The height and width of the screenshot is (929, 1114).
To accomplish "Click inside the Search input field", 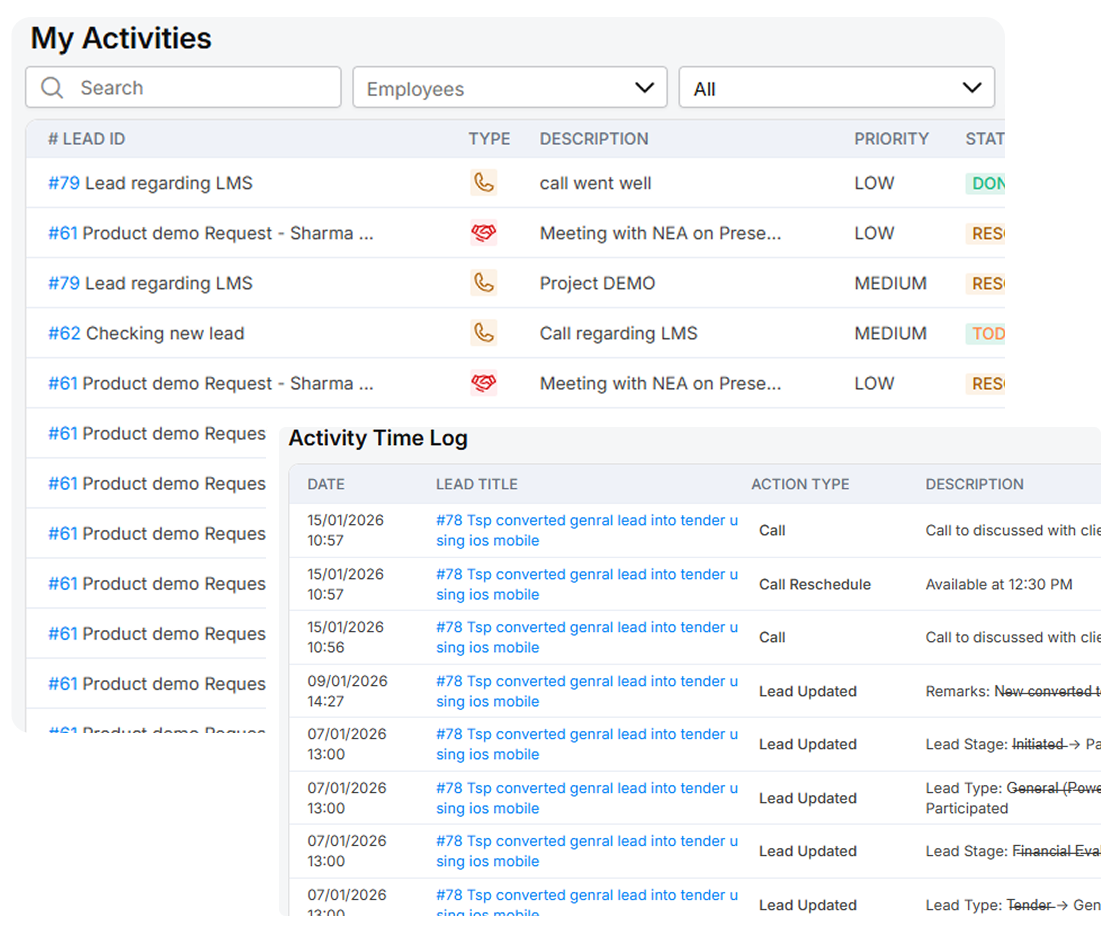I will click(x=180, y=88).
